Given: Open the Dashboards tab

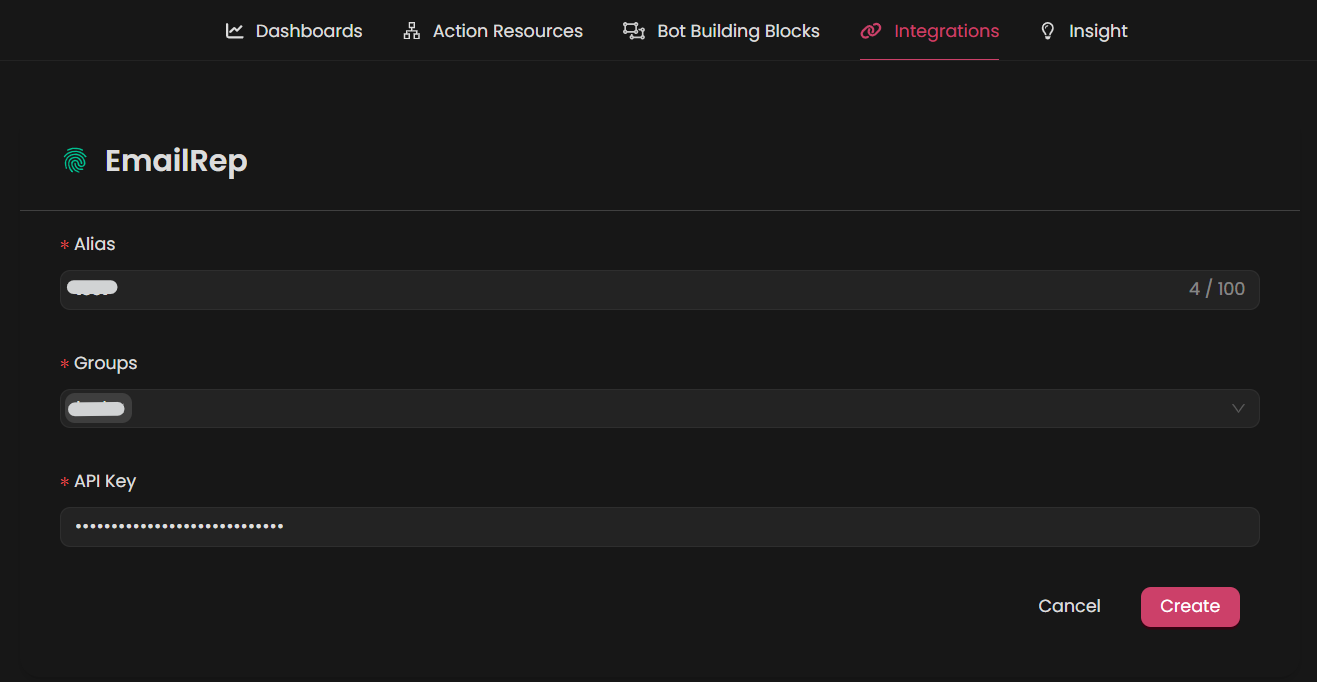Looking at the screenshot, I should click(308, 31).
